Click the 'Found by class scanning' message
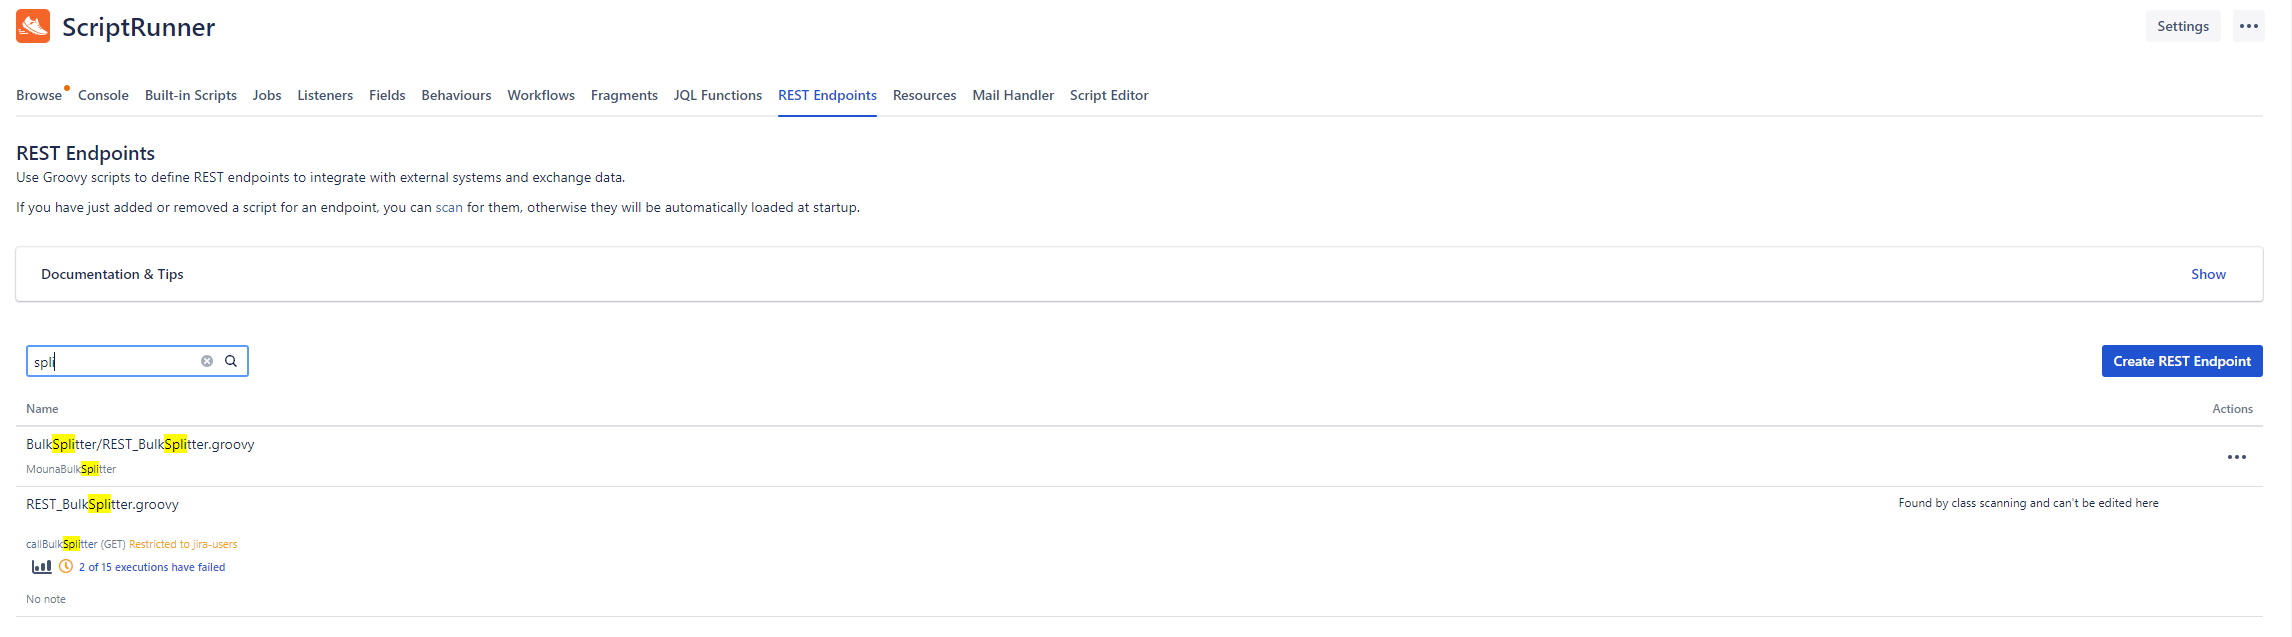 [x=2028, y=503]
